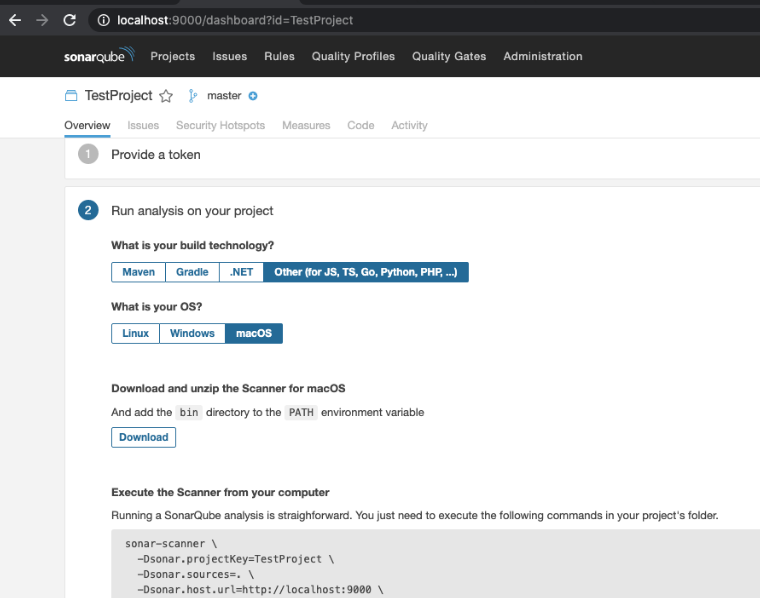Click the site info icon in address bar
This screenshot has width=760, height=598.
tap(104, 20)
